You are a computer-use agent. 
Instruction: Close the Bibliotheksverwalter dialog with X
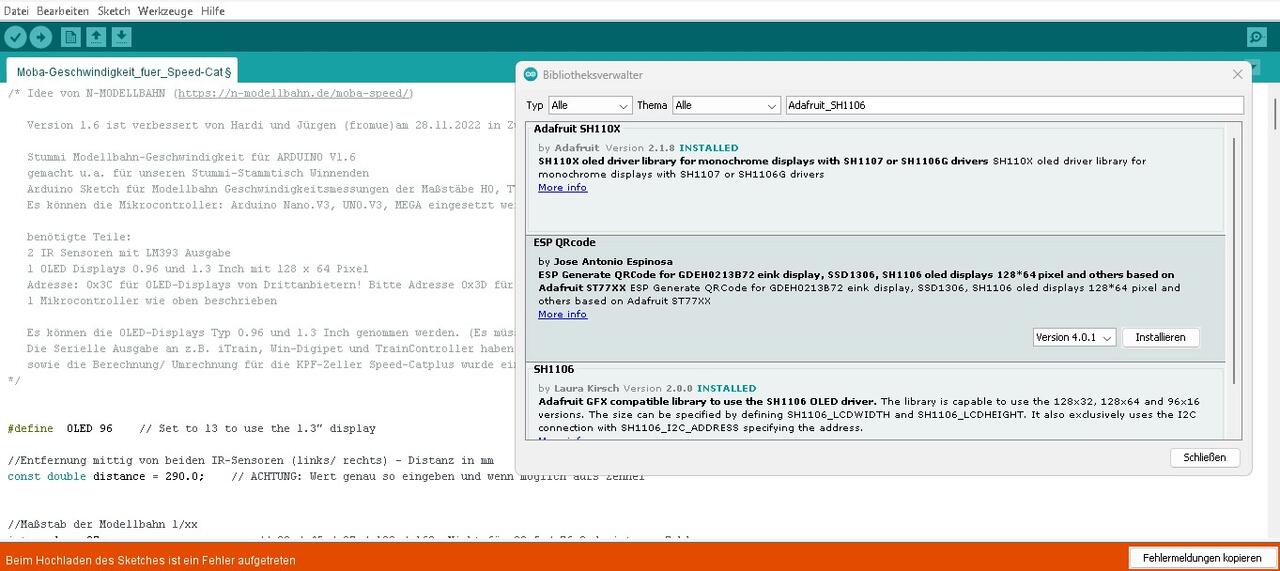[1237, 75]
